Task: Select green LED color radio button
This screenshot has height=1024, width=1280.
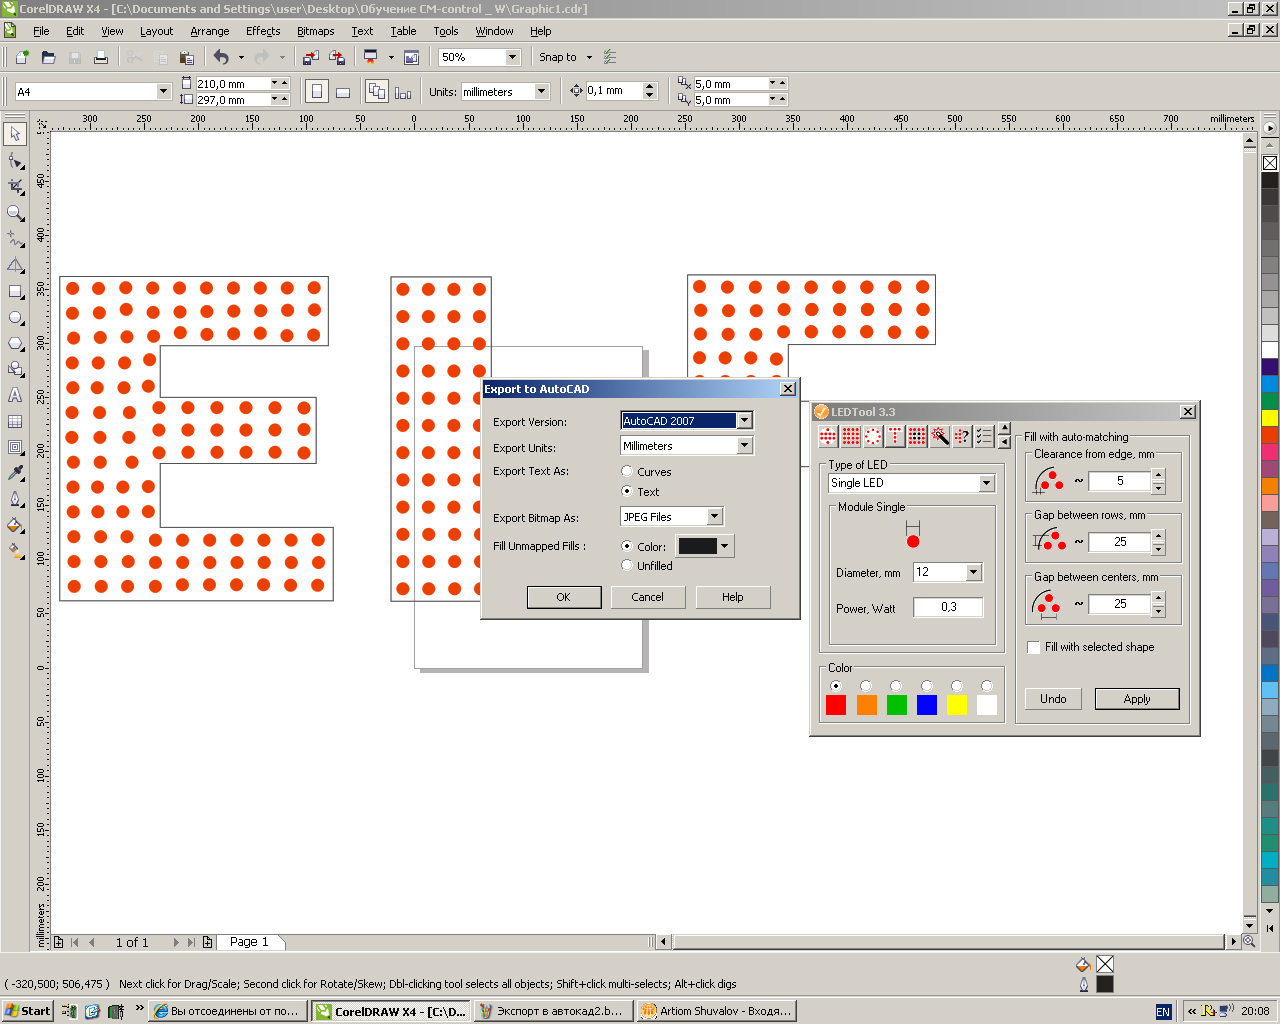Action: 896,686
